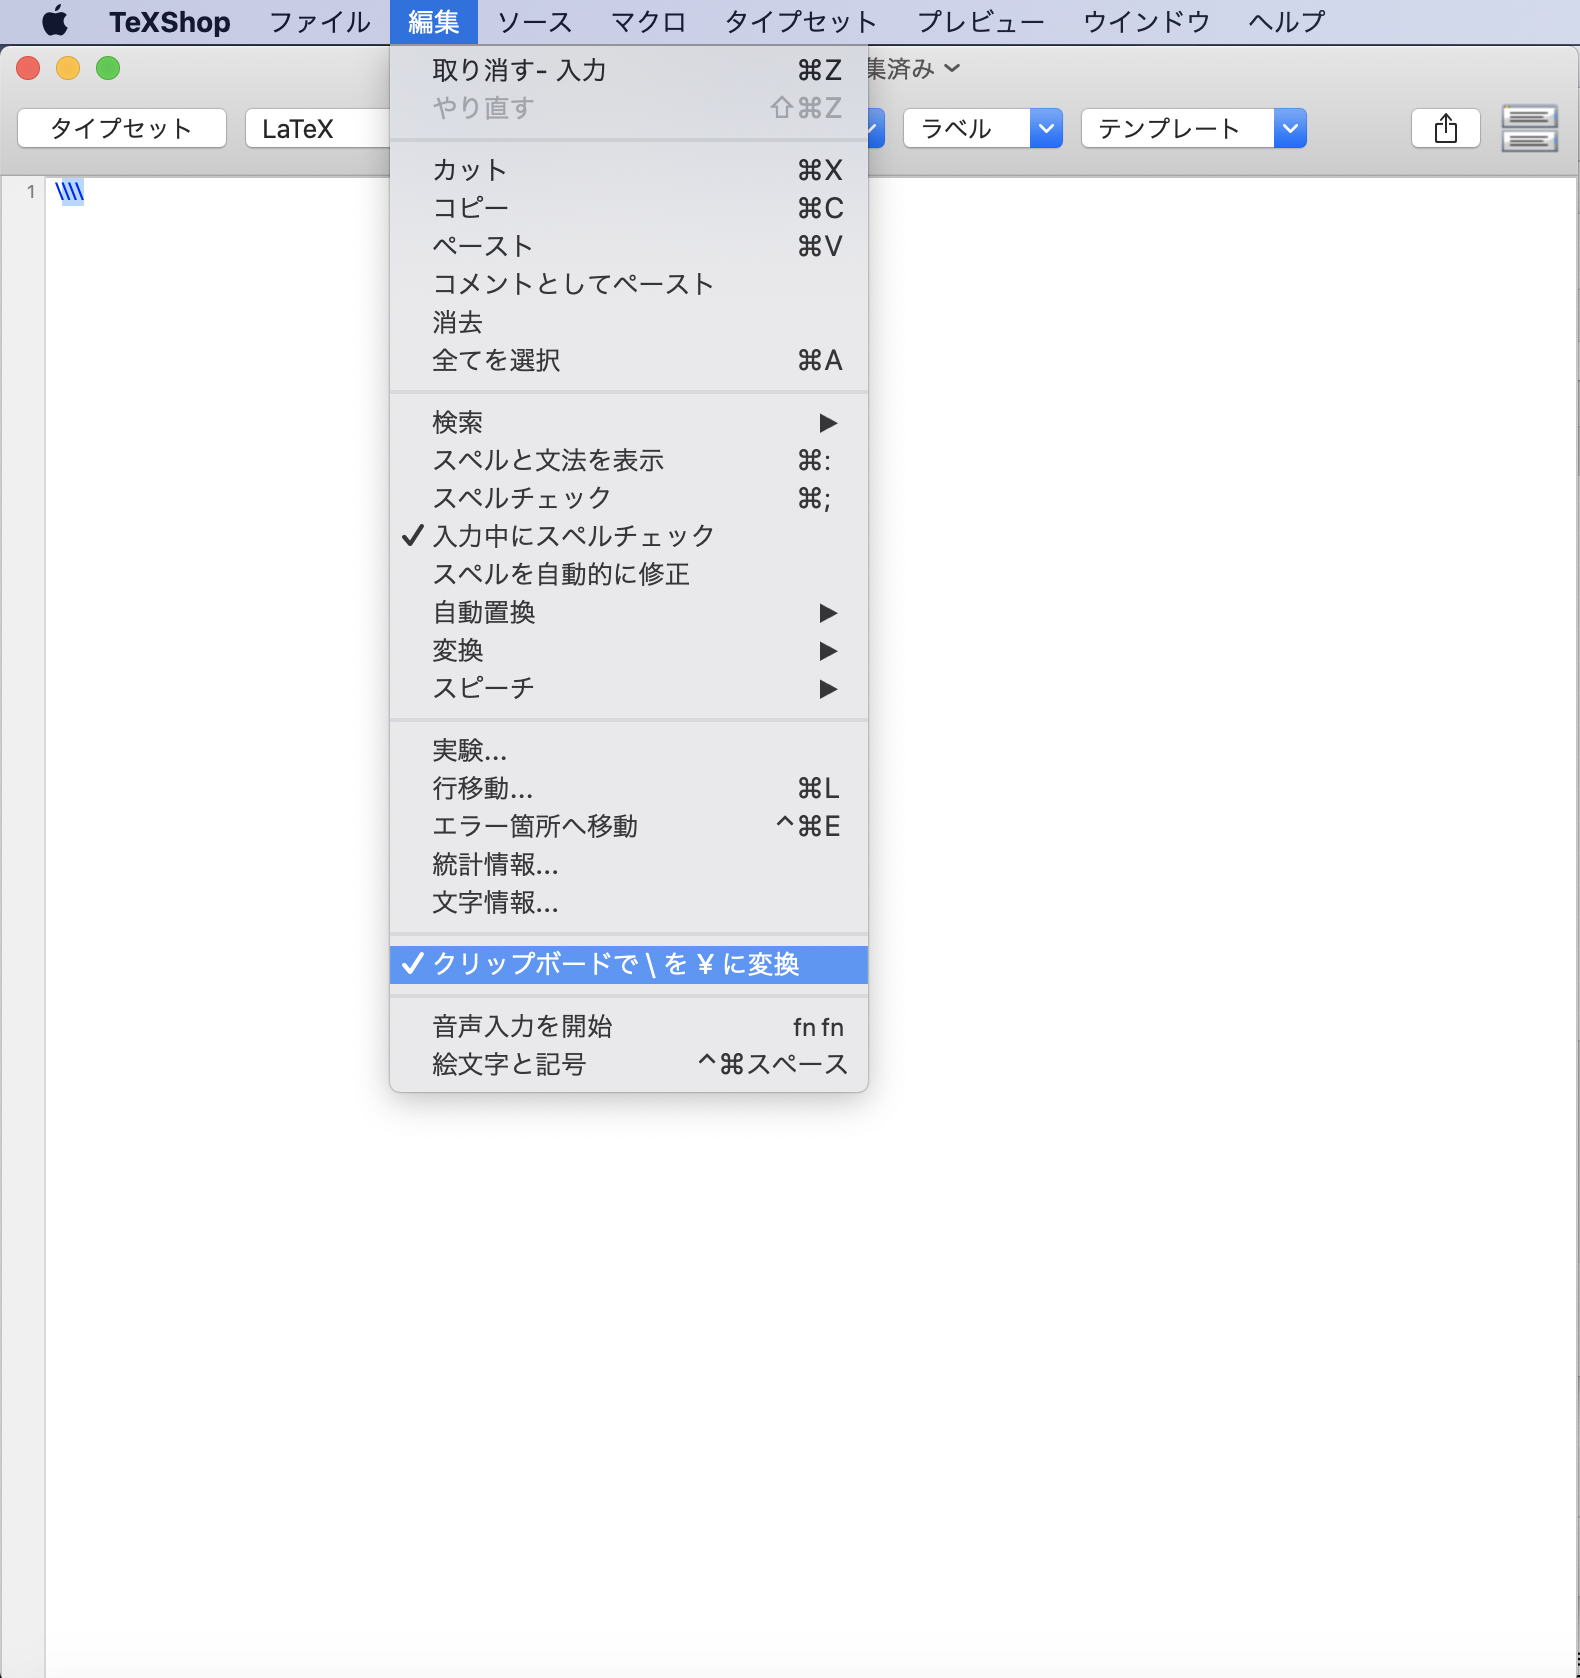Toggle 入力中にスペルチェック option
1580x1678 pixels.
click(629, 536)
